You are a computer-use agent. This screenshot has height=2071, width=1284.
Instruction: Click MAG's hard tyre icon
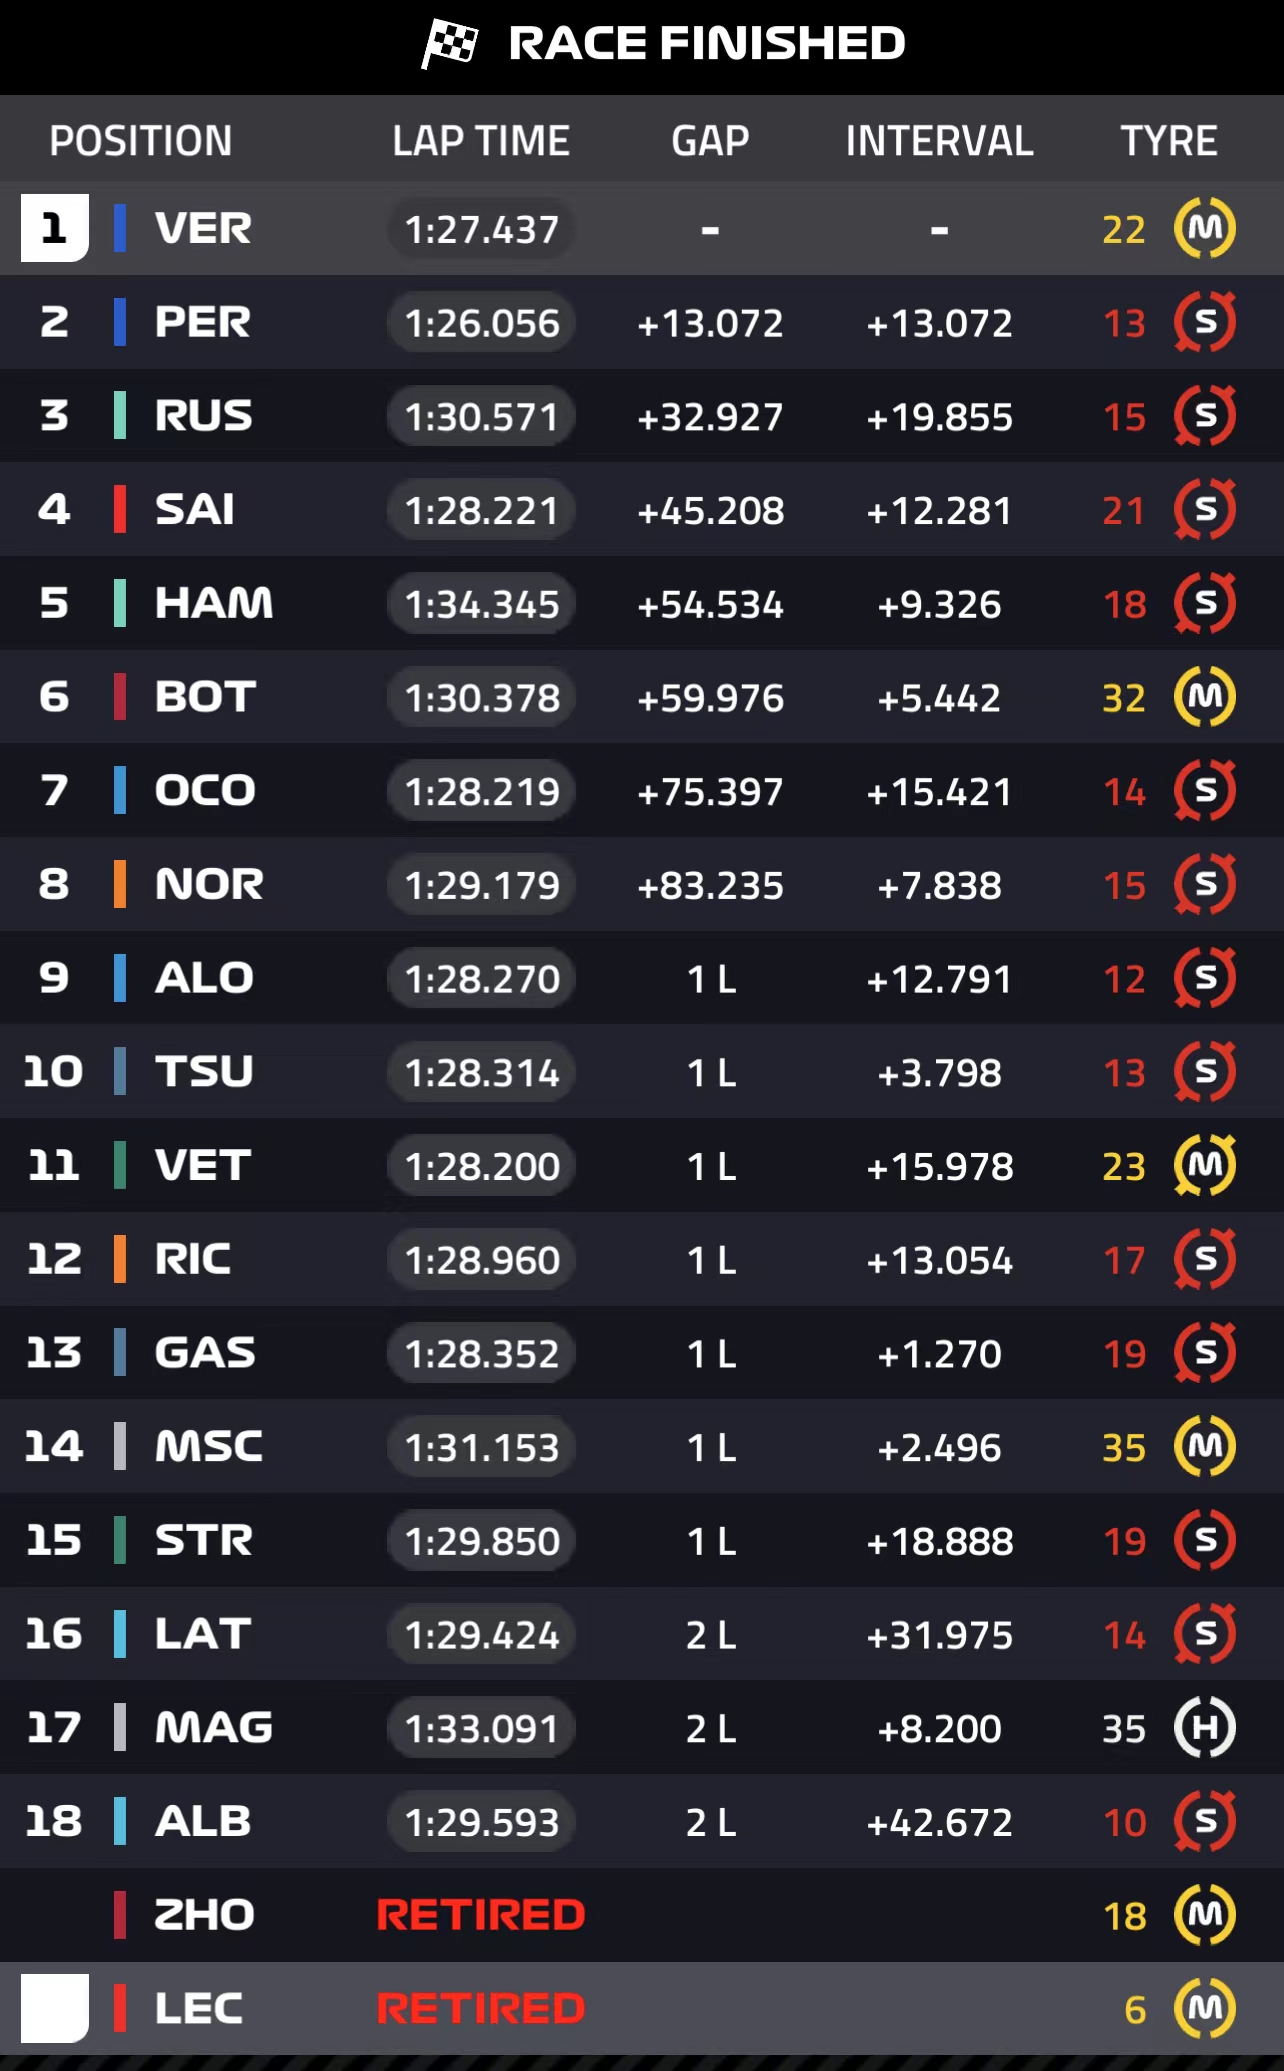(x=1205, y=1728)
